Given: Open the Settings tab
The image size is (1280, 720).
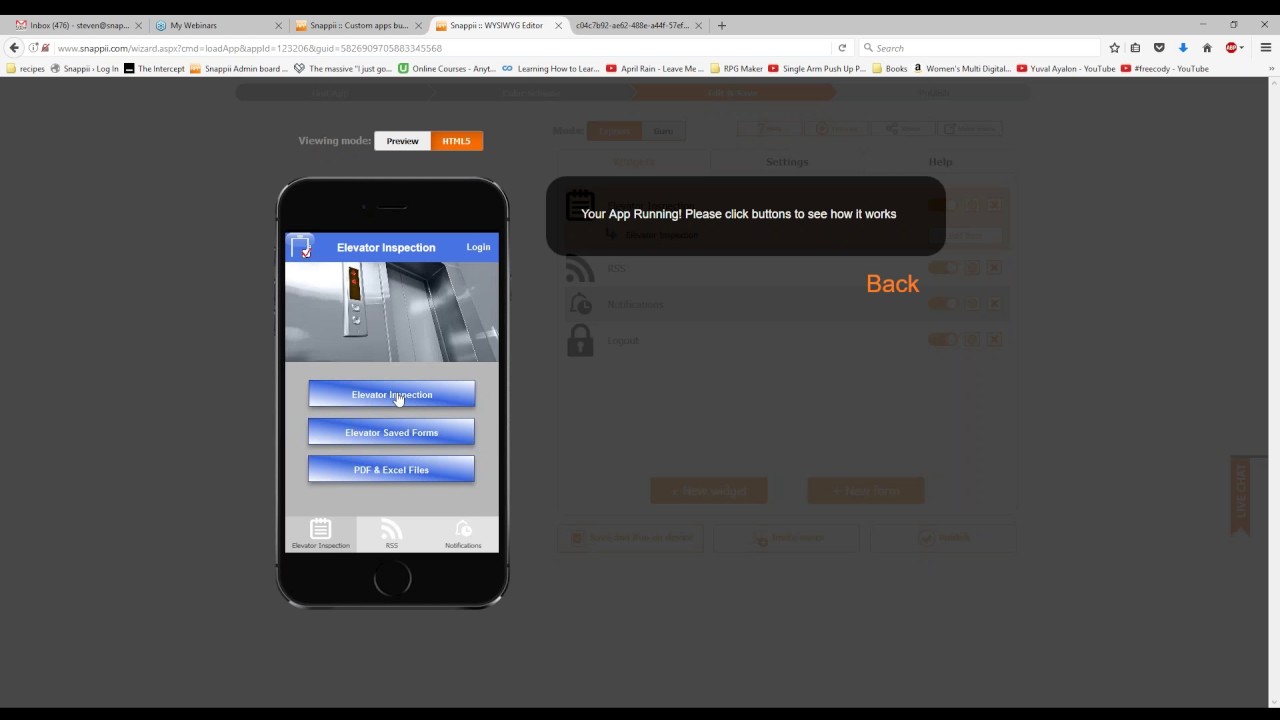Looking at the screenshot, I should click(787, 162).
